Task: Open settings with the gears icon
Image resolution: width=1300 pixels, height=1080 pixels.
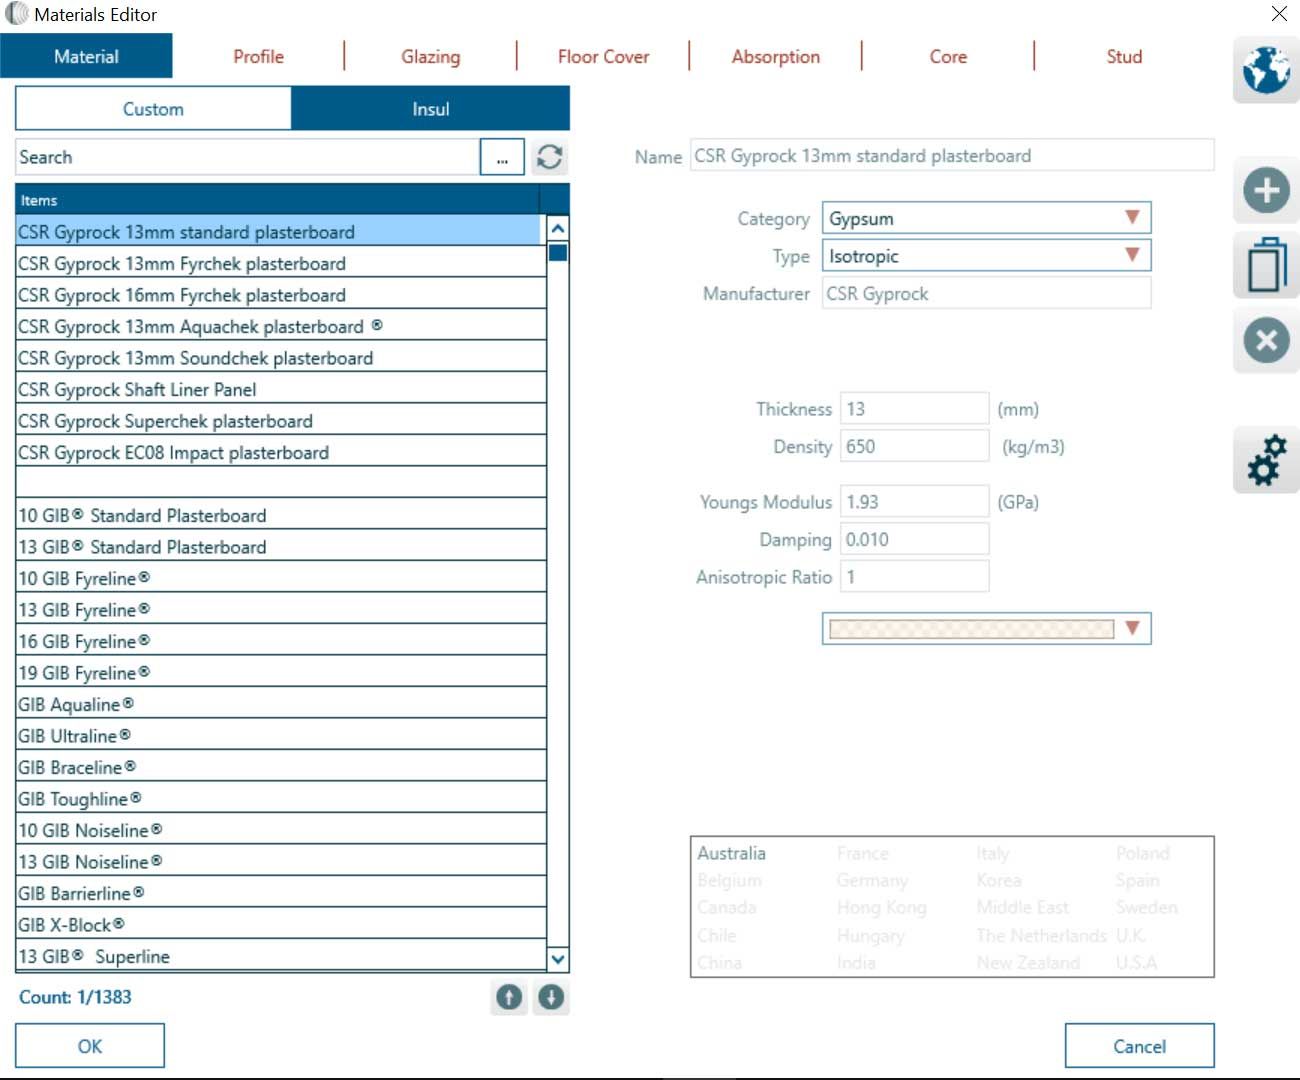Action: click(x=1266, y=460)
